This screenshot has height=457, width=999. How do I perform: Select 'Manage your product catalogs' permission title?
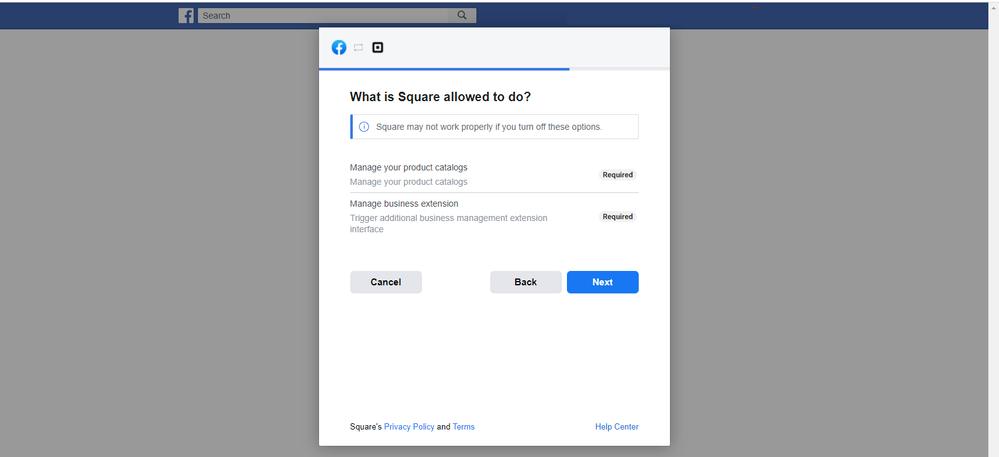408,168
